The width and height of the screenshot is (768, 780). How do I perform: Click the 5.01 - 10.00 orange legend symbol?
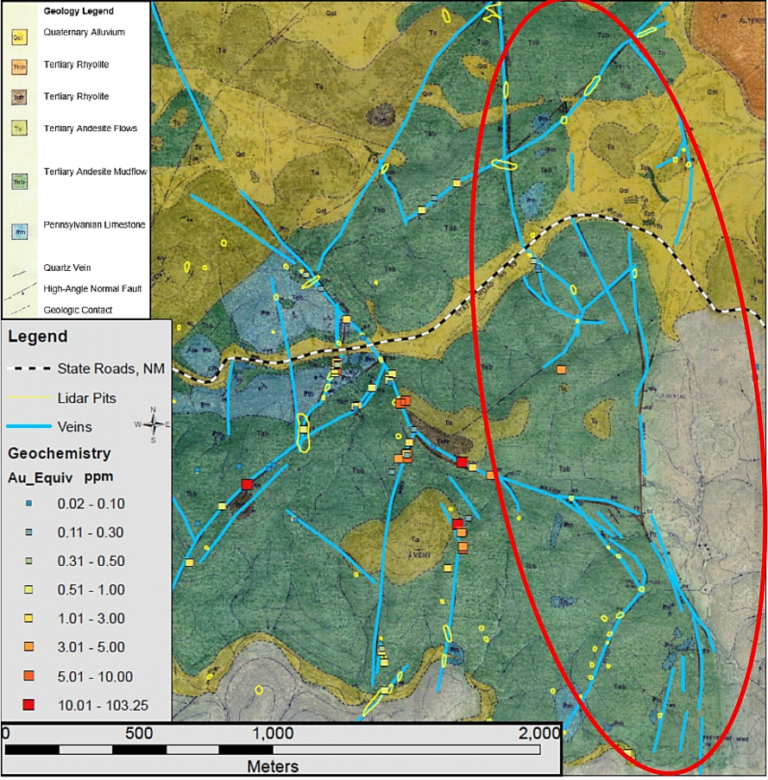point(29,676)
